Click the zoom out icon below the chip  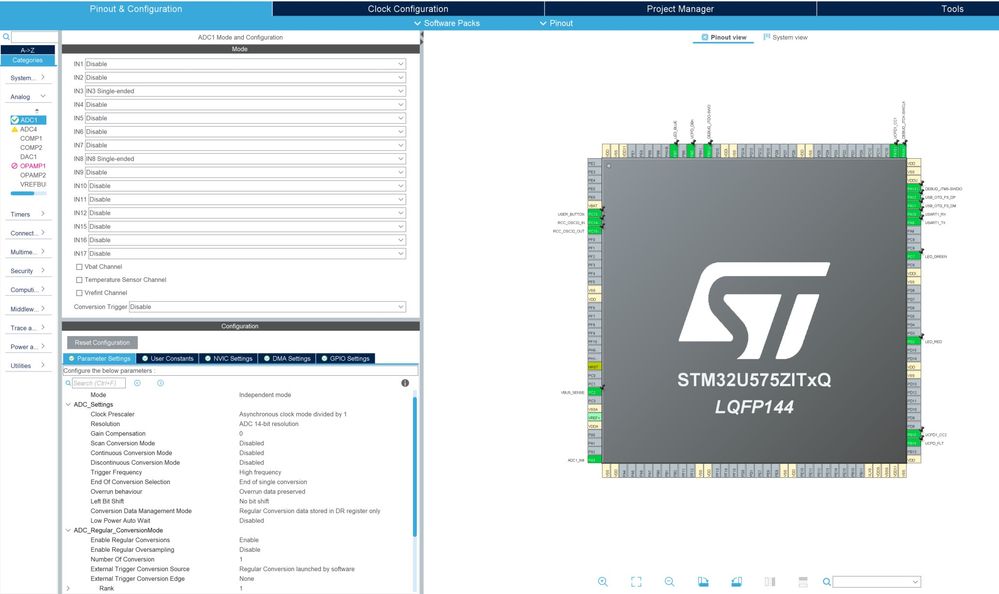pyautogui.click(x=670, y=582)
